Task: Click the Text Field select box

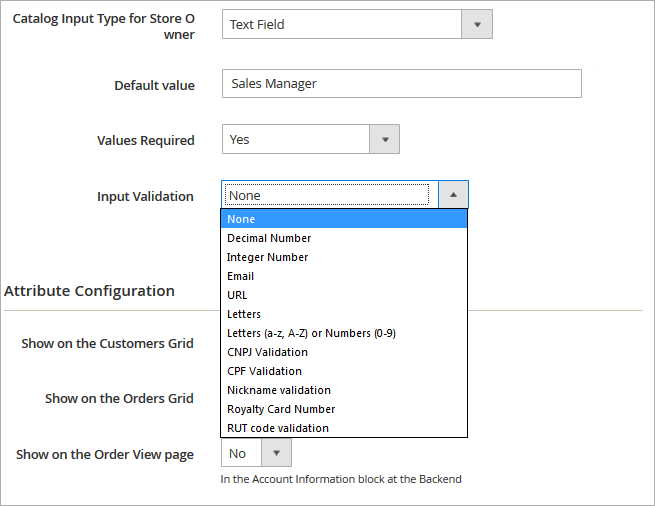Action: (341, 24)
